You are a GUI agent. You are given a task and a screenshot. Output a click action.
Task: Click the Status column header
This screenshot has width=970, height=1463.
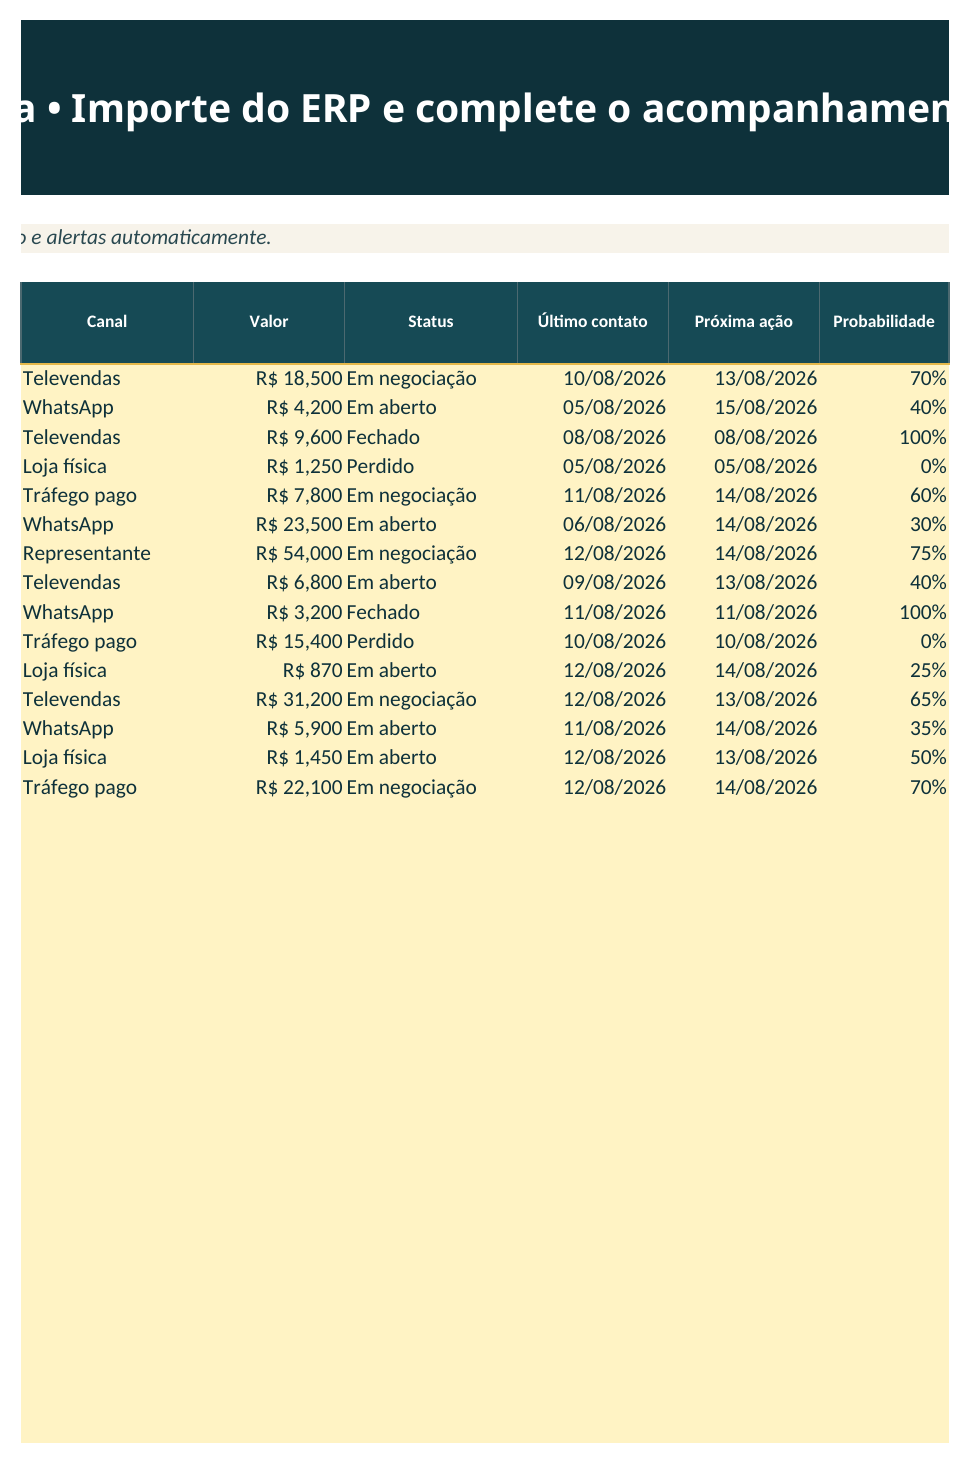pos(431,322)
